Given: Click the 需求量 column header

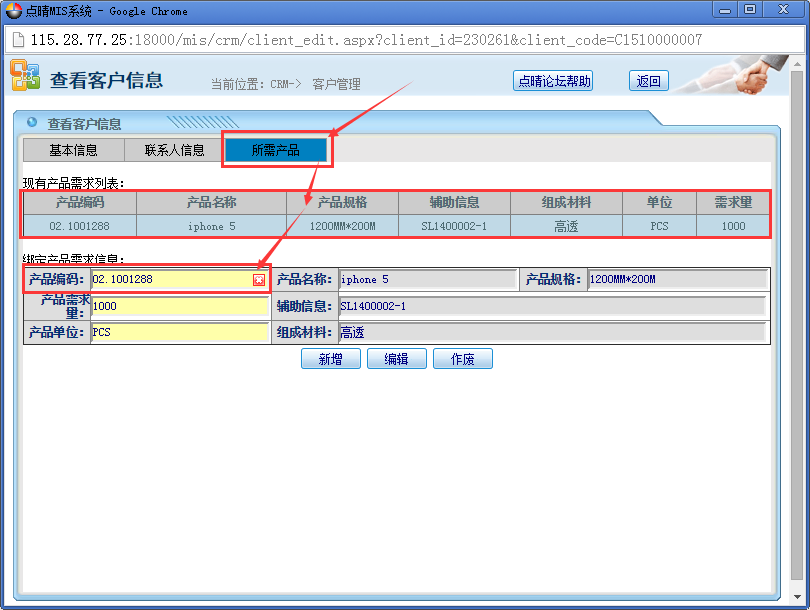Looking at the screenshot, I should click(x=733, y=202).
